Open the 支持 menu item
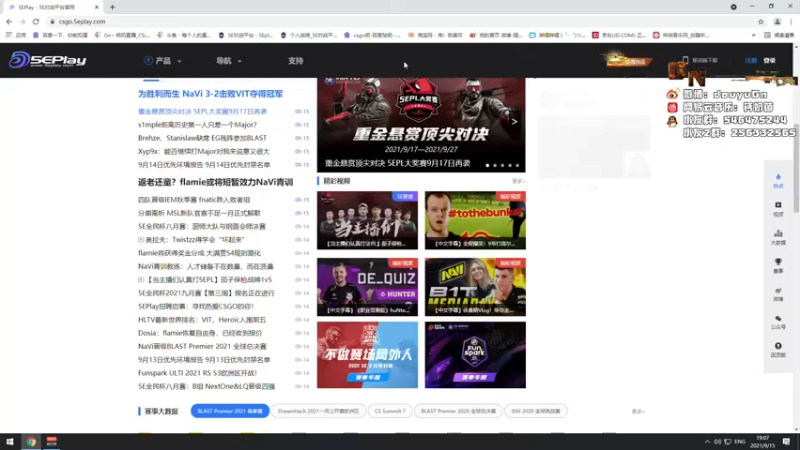Screen dimensions: 800x450 pos(295,61)
